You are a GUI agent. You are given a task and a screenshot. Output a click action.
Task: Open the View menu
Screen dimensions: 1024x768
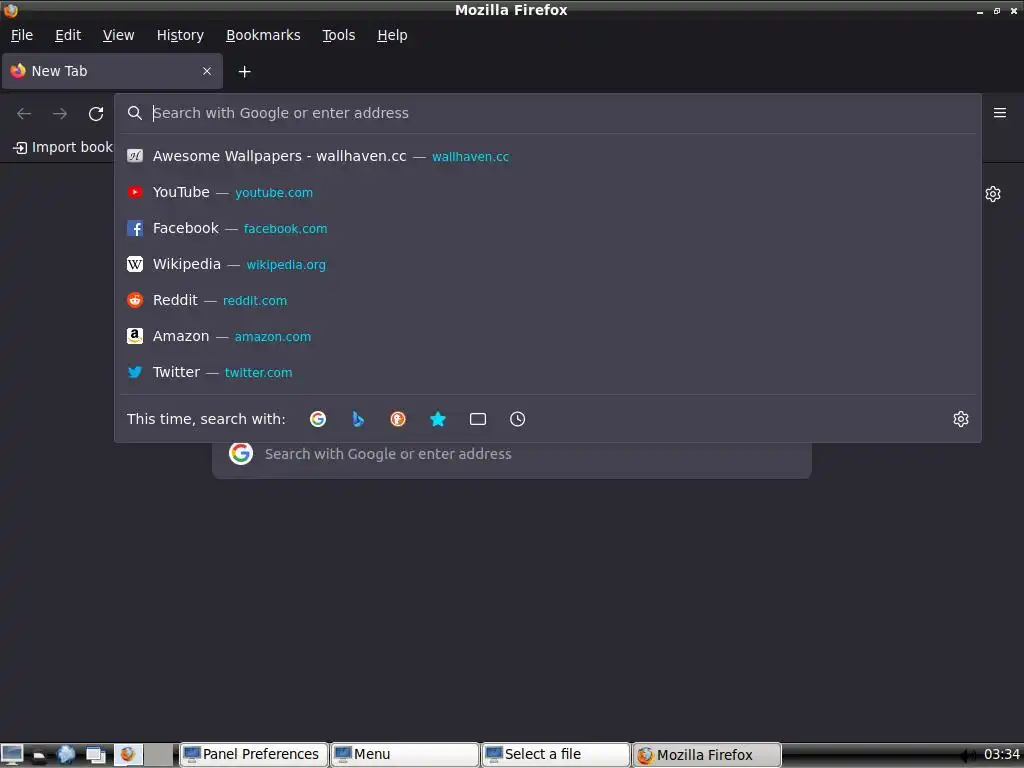tap(118, 35)
